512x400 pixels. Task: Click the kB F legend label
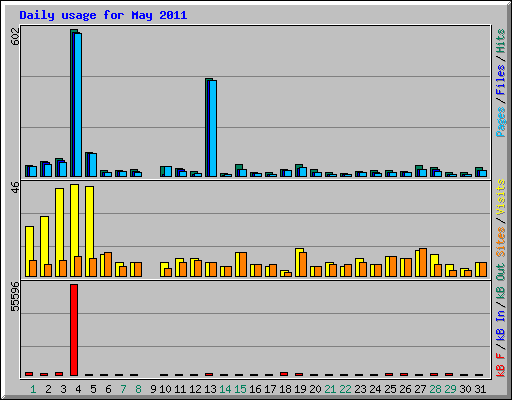click(x=500, y=365)
